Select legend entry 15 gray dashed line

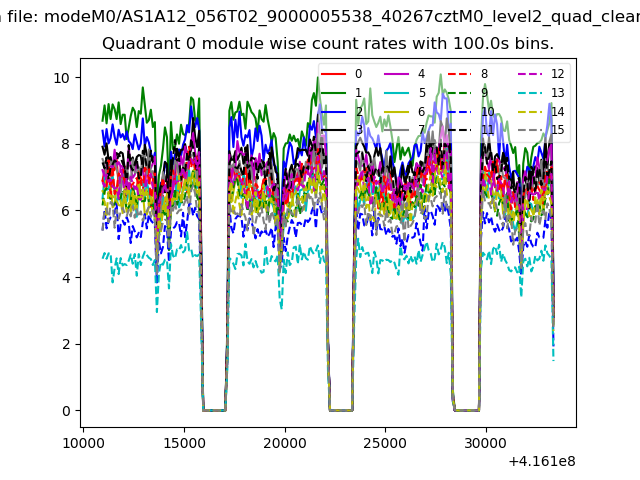click(540, 130)
